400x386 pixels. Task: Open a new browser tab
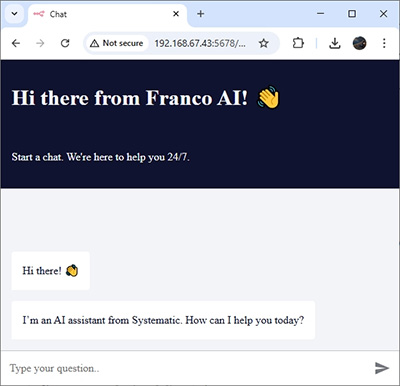tap(200, 14)
